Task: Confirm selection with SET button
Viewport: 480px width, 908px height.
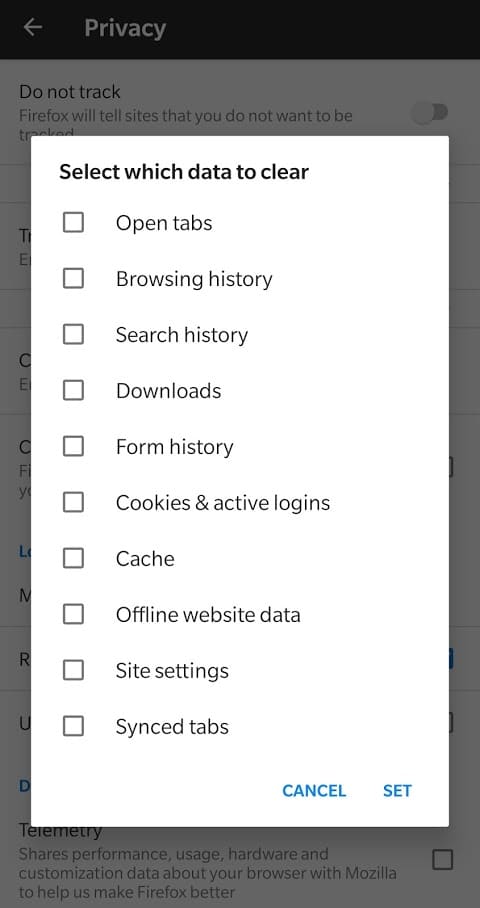Action: coord(397,790)
